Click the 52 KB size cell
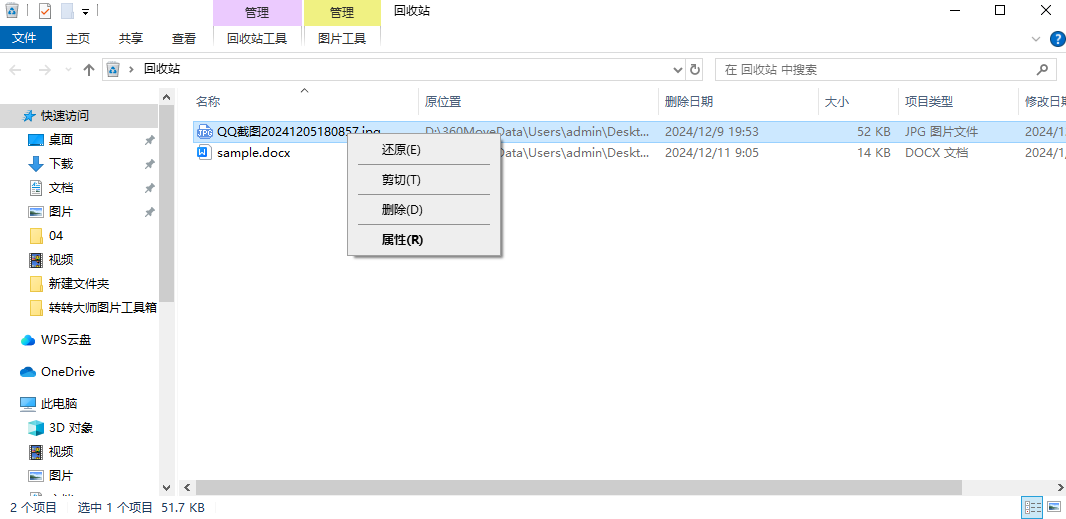This screenshot has width=1066, height=519. click(873, 131)
